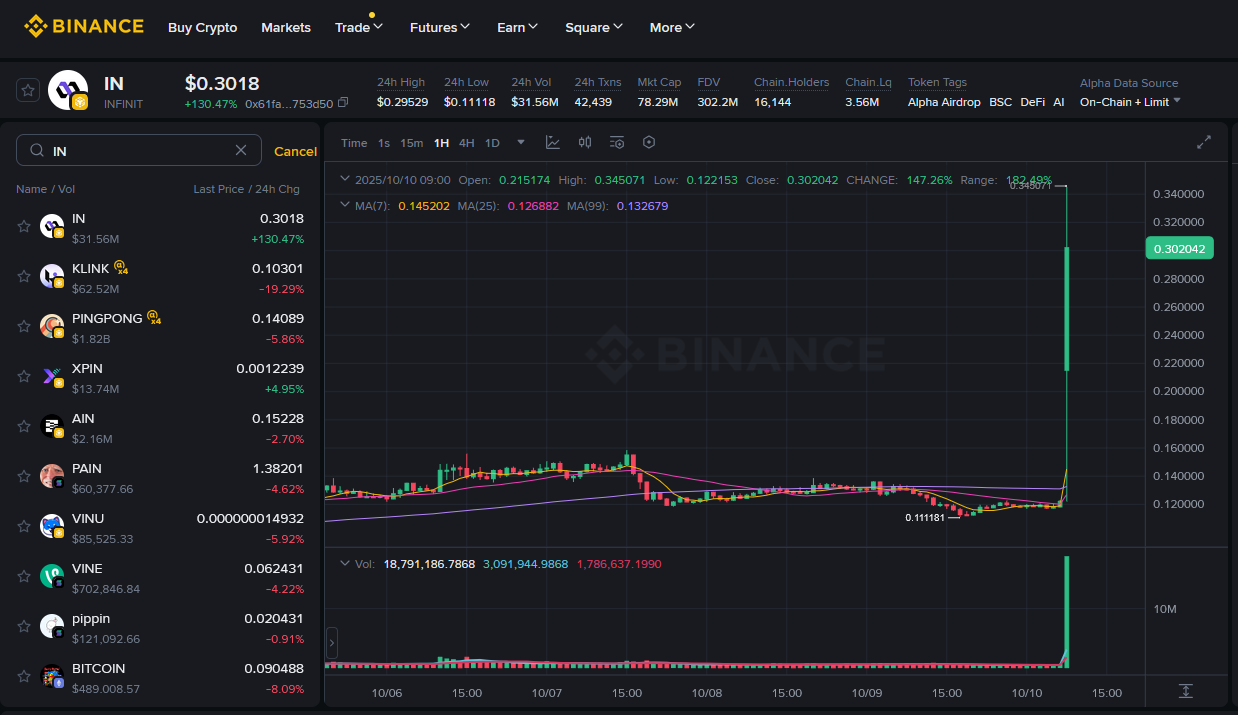Open the candlestick chart type selector
This screenshot has width=1238, height=715.
pyautogui.click(x=585, y=143)
